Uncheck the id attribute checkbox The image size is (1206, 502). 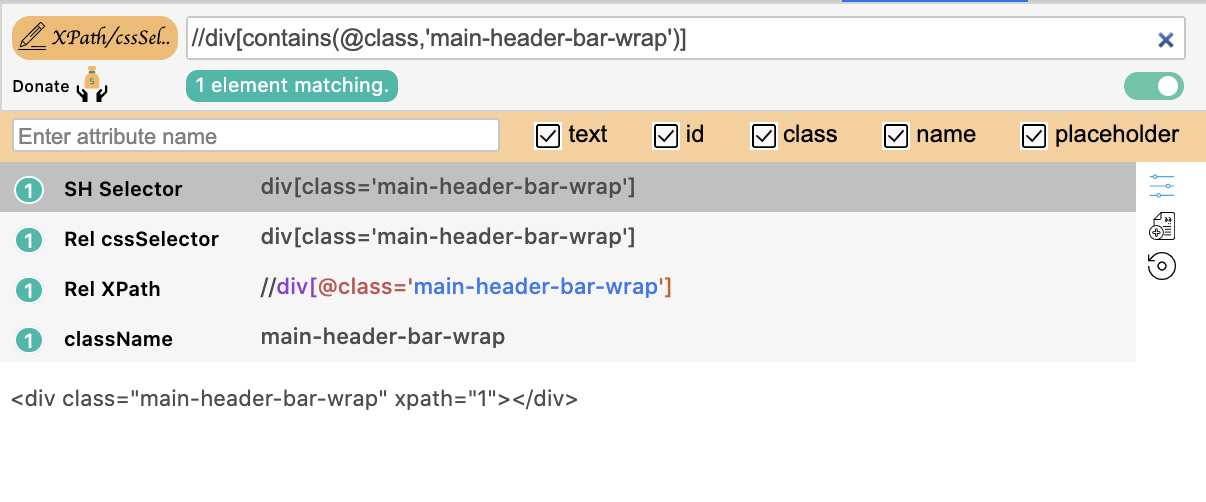coord(665,136)
